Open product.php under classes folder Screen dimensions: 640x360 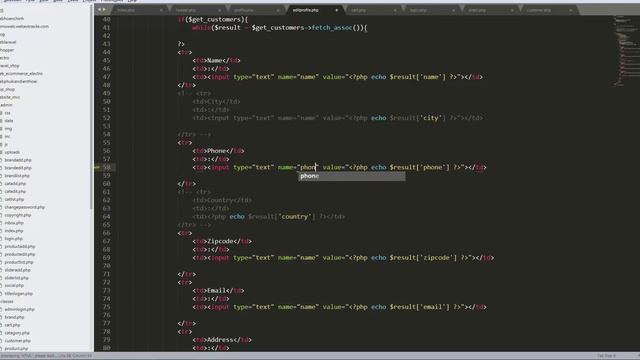click(16, 349)
